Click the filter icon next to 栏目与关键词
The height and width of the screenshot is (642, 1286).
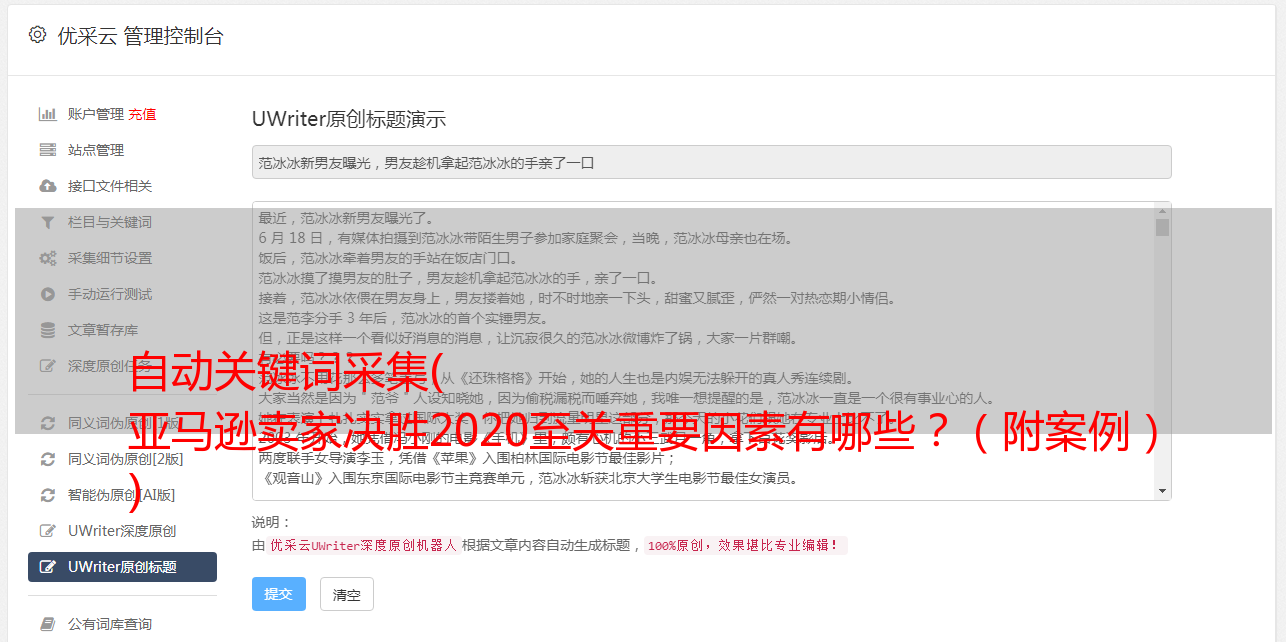(x=47, y=222)
